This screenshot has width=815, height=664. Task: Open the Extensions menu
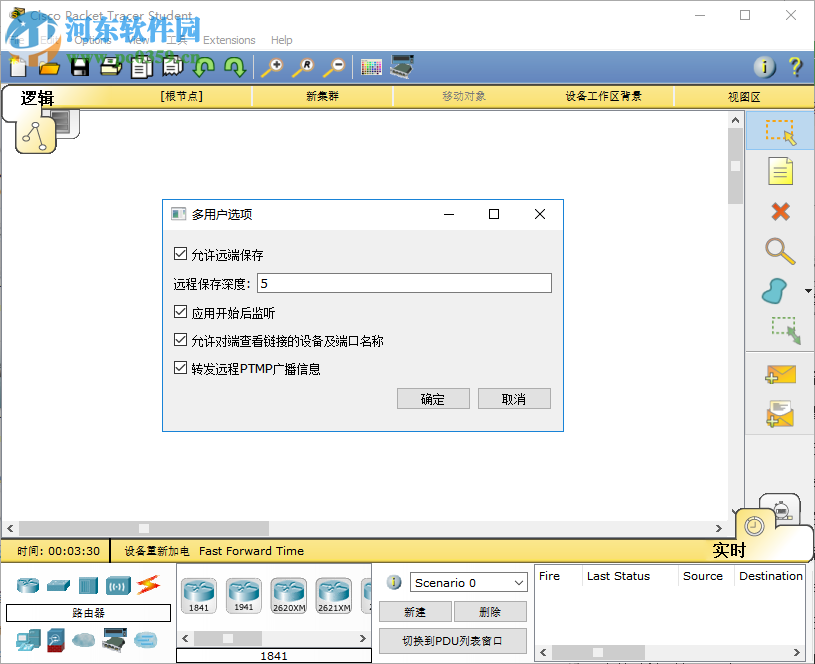229,40
